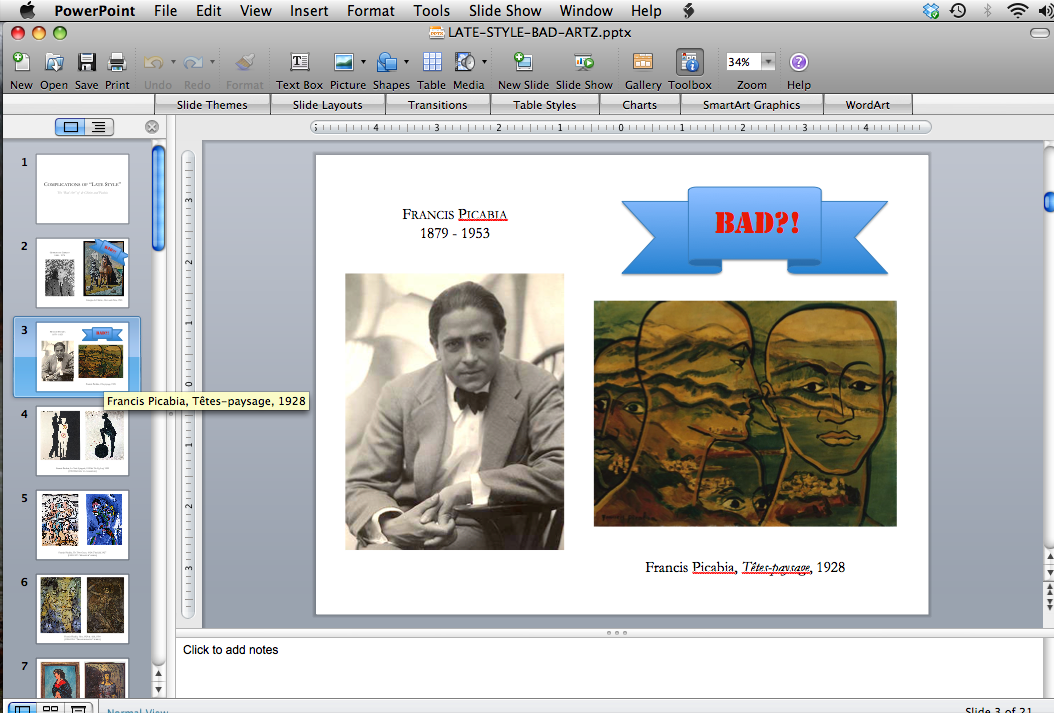The width and height of the screenshot is (1054, 713).
Task: Expand the Shapes dropdown arrow
Action: [406, 62]
